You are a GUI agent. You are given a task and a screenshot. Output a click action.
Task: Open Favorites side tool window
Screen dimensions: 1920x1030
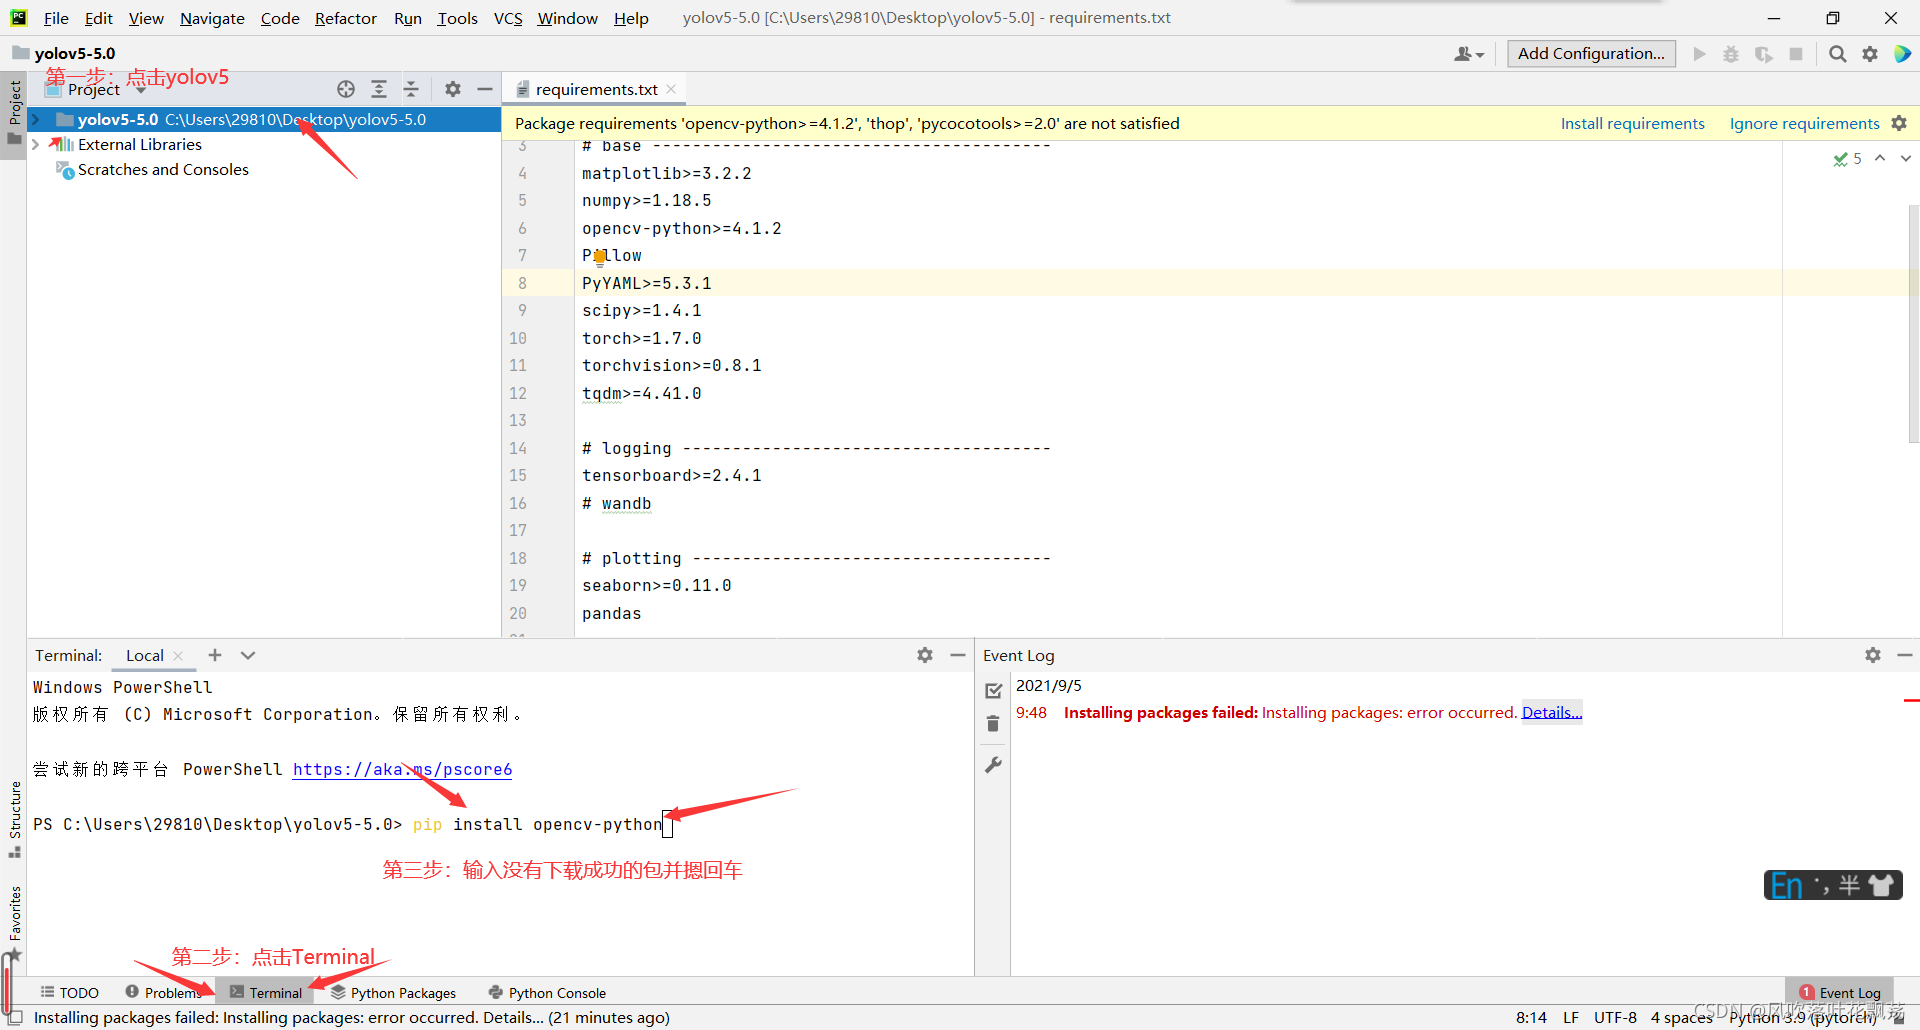point(15,922)
